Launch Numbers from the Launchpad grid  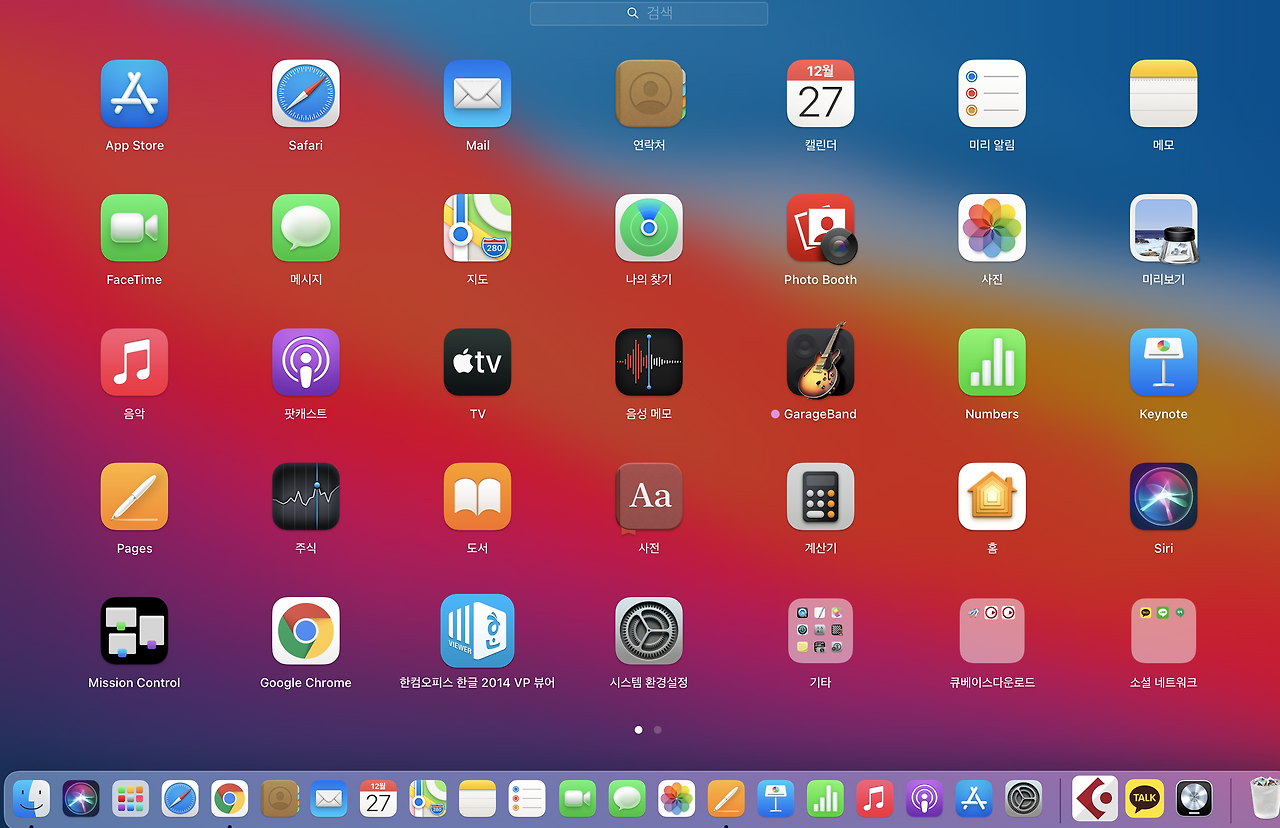pos(992,362)
